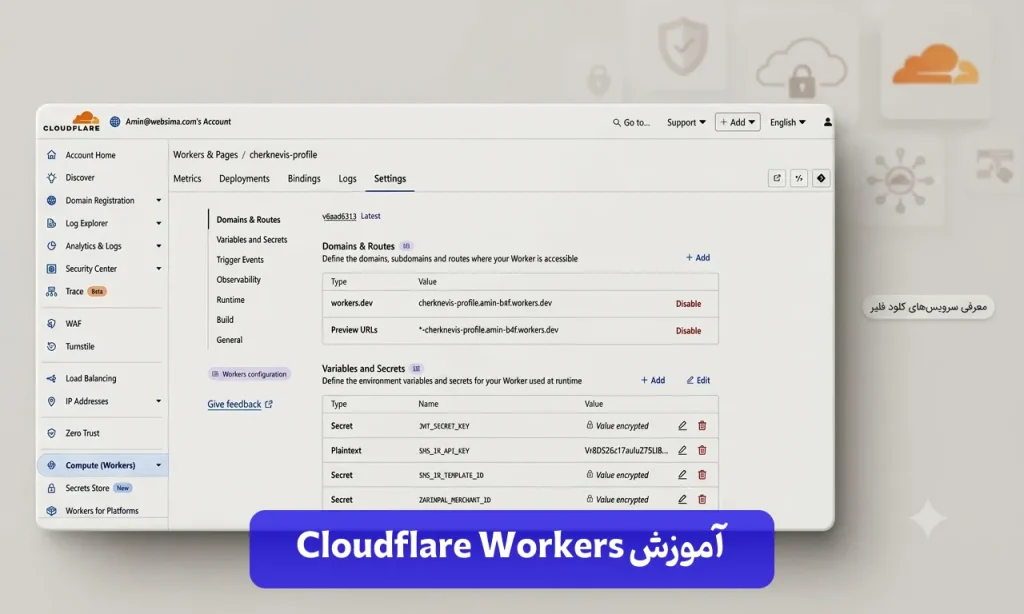Click the Trace icon in sidebar
The height and width of the screenshot is (614, 1024).
click(52, 291)
